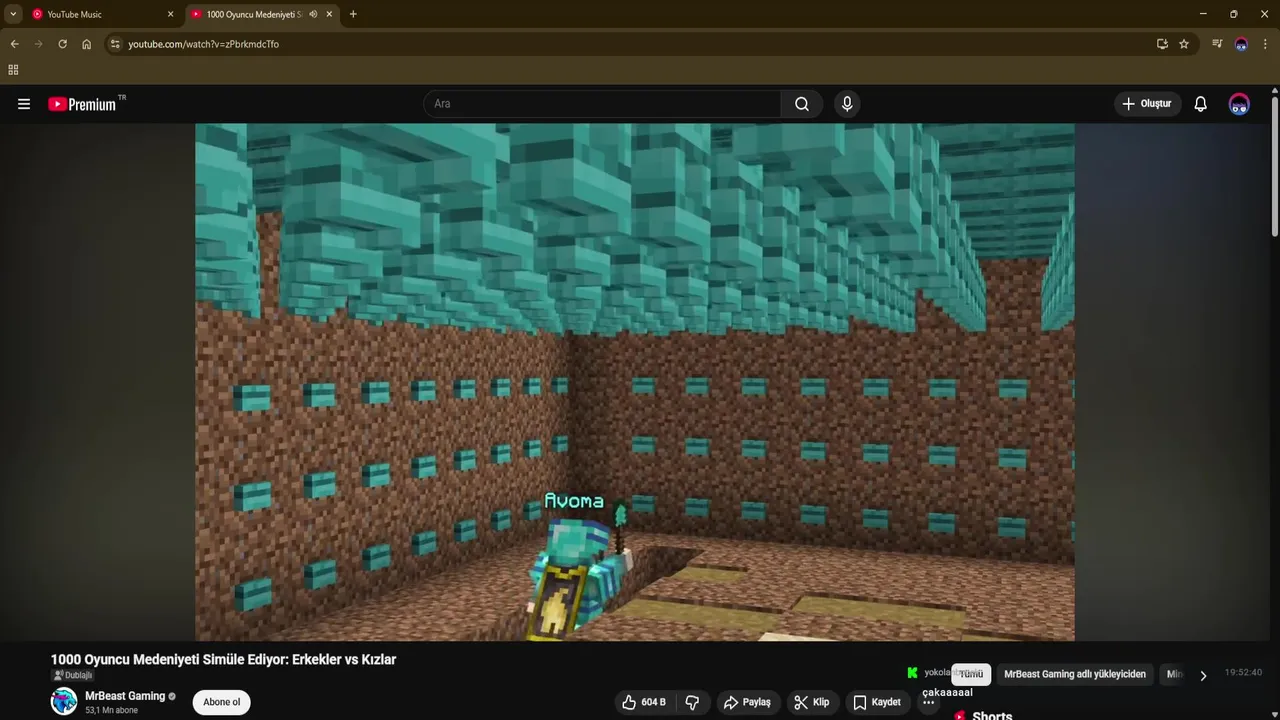Open apps grid in bookmarks bar
Image resolution: width=1280 pixels, height=720 pixels.
click(13, 70)
